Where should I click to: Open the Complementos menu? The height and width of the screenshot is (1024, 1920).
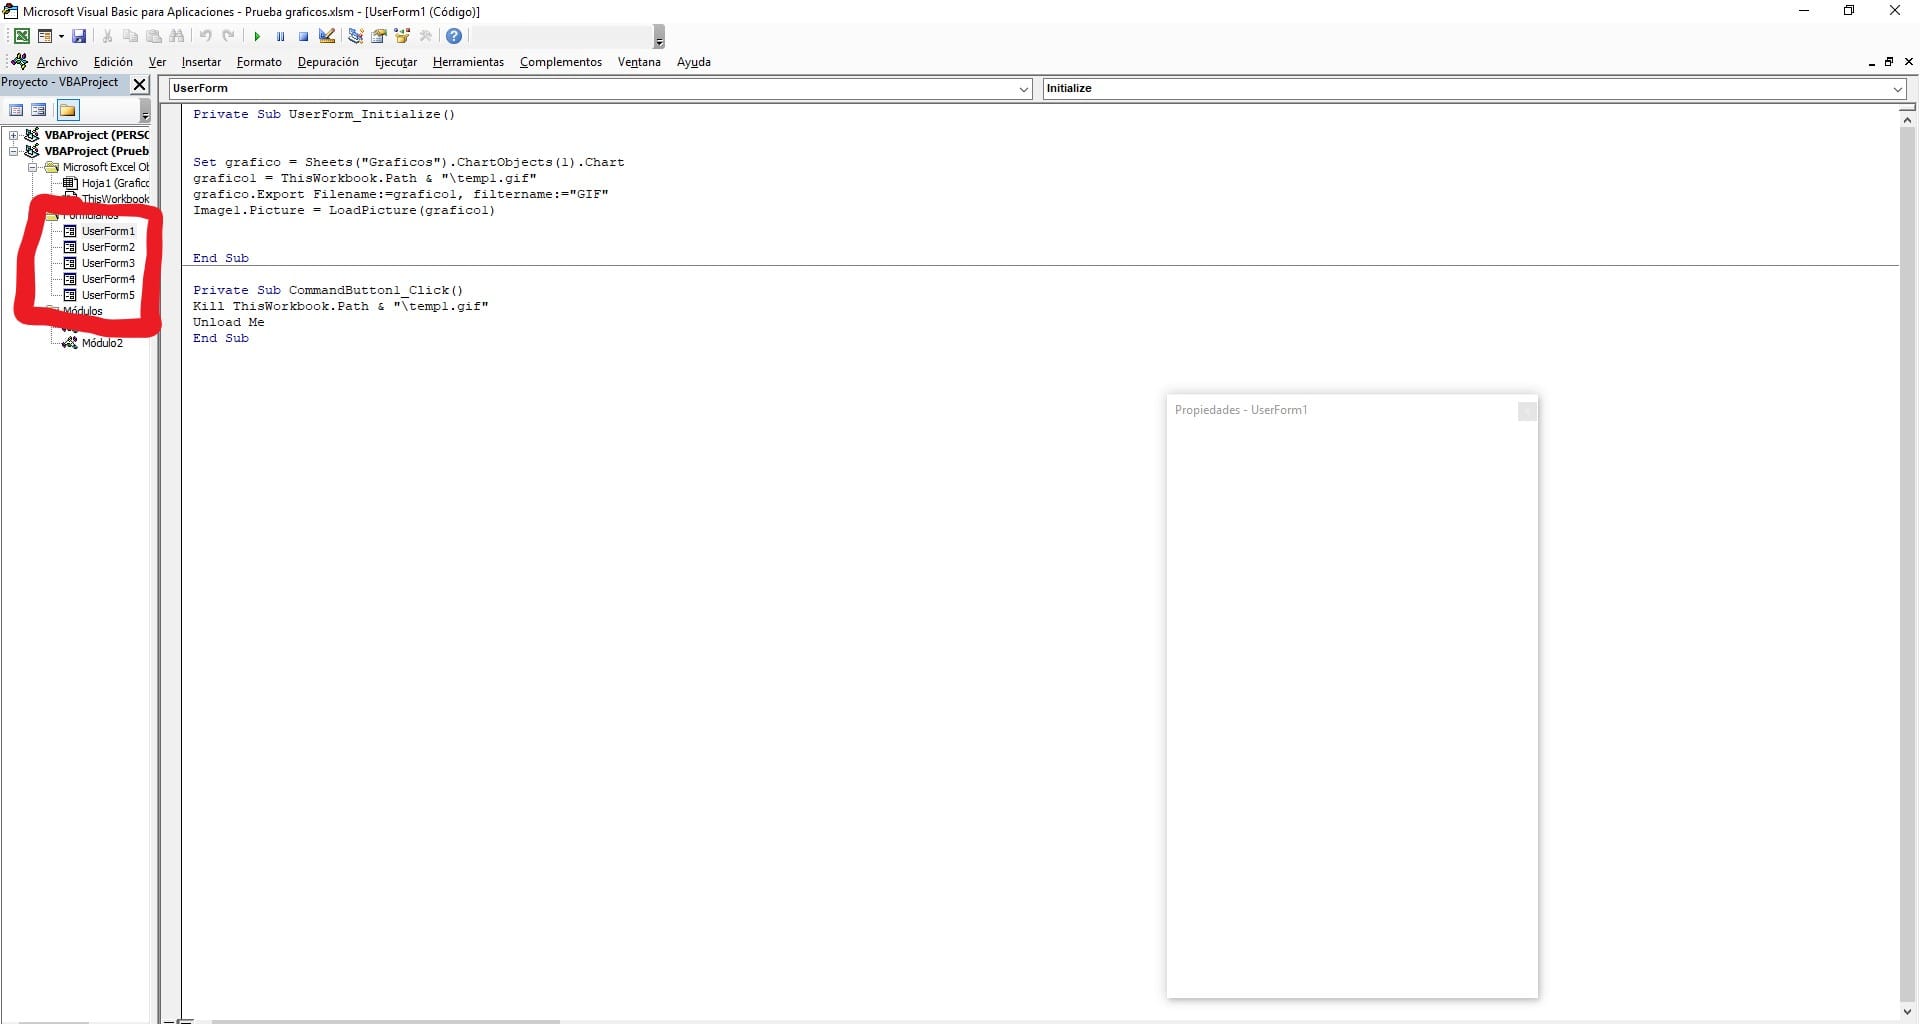pyautogui.click(x=561, y=62)
